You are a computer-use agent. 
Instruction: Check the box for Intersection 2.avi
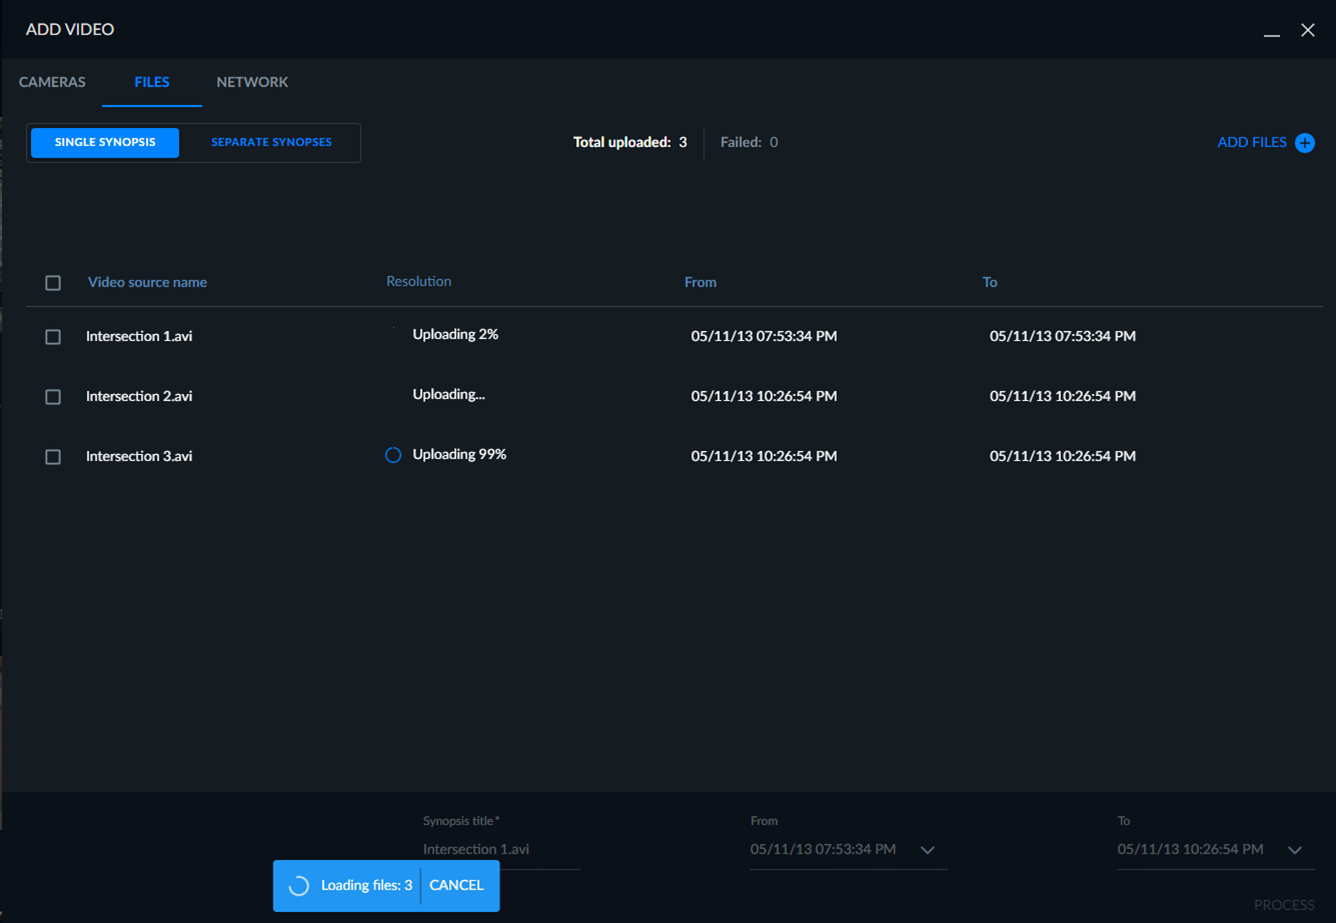click(x=53, y=397)
